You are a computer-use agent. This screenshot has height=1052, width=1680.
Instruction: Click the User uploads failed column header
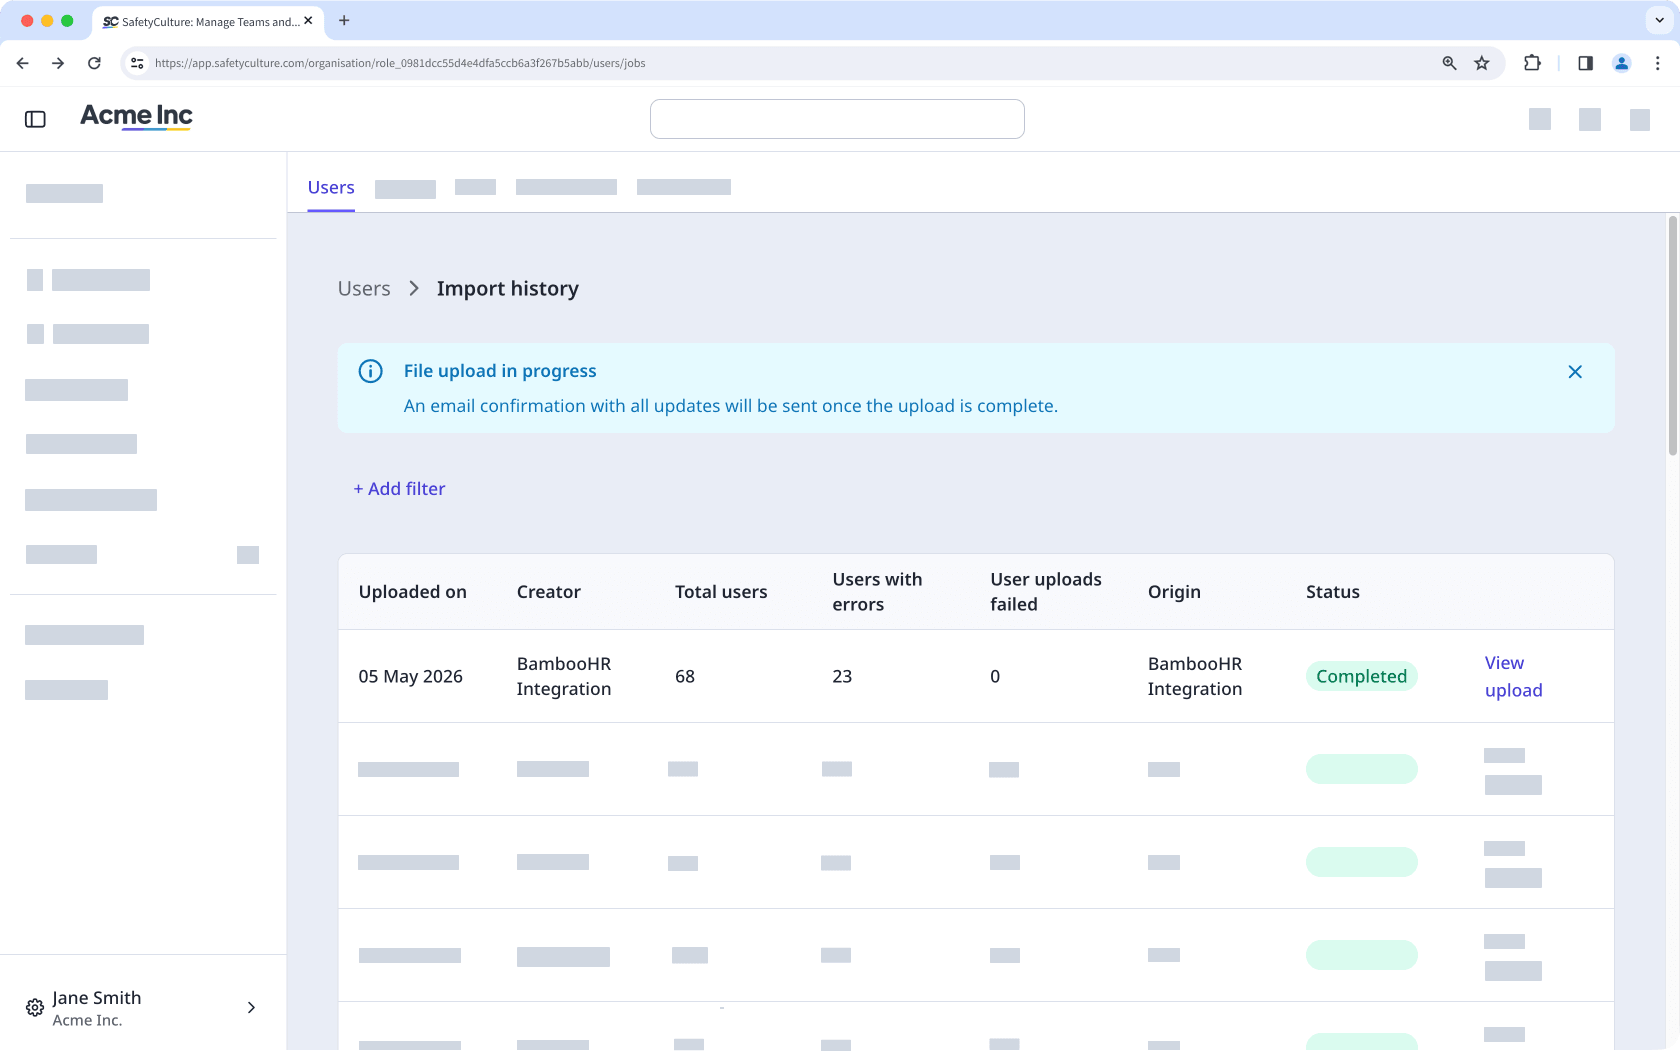click(x=1046, y=592)
